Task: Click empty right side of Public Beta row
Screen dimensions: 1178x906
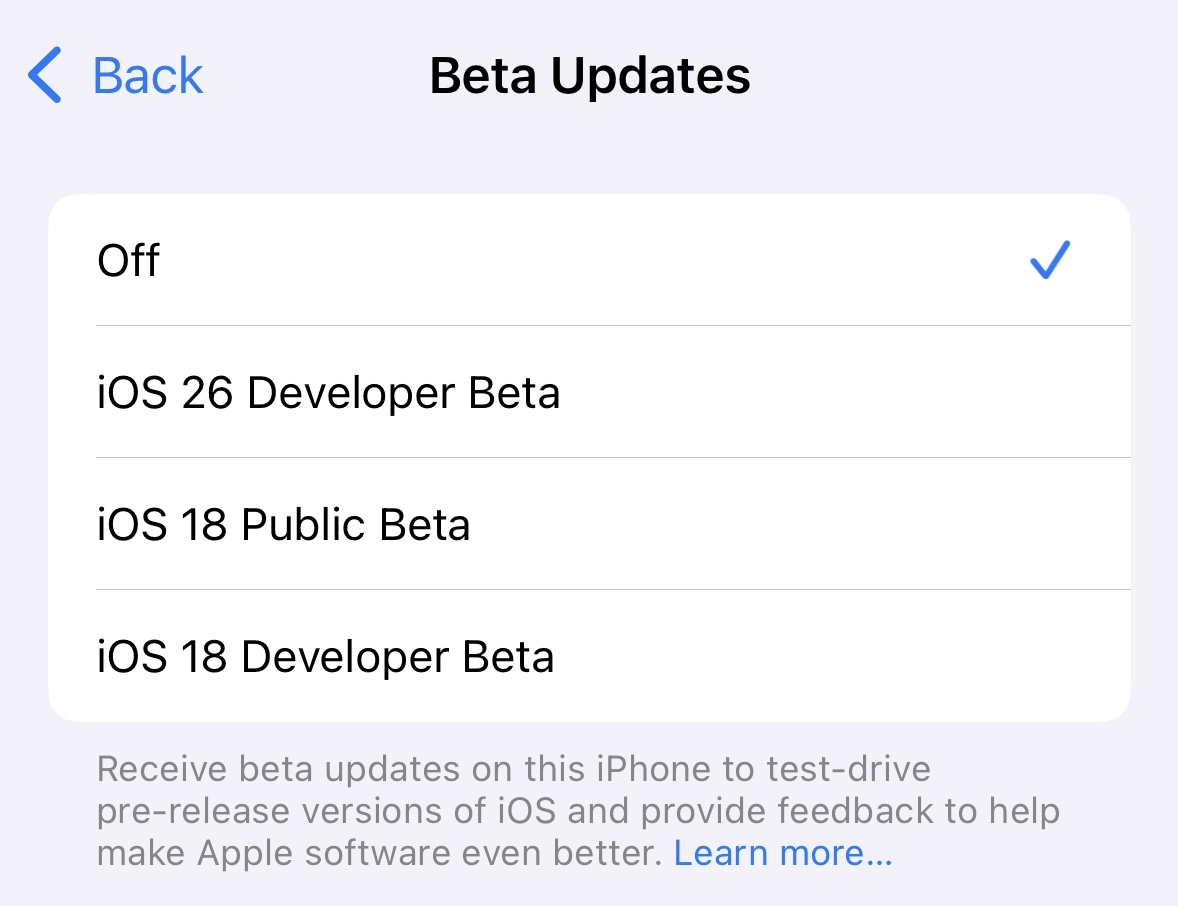Action: 900,525
